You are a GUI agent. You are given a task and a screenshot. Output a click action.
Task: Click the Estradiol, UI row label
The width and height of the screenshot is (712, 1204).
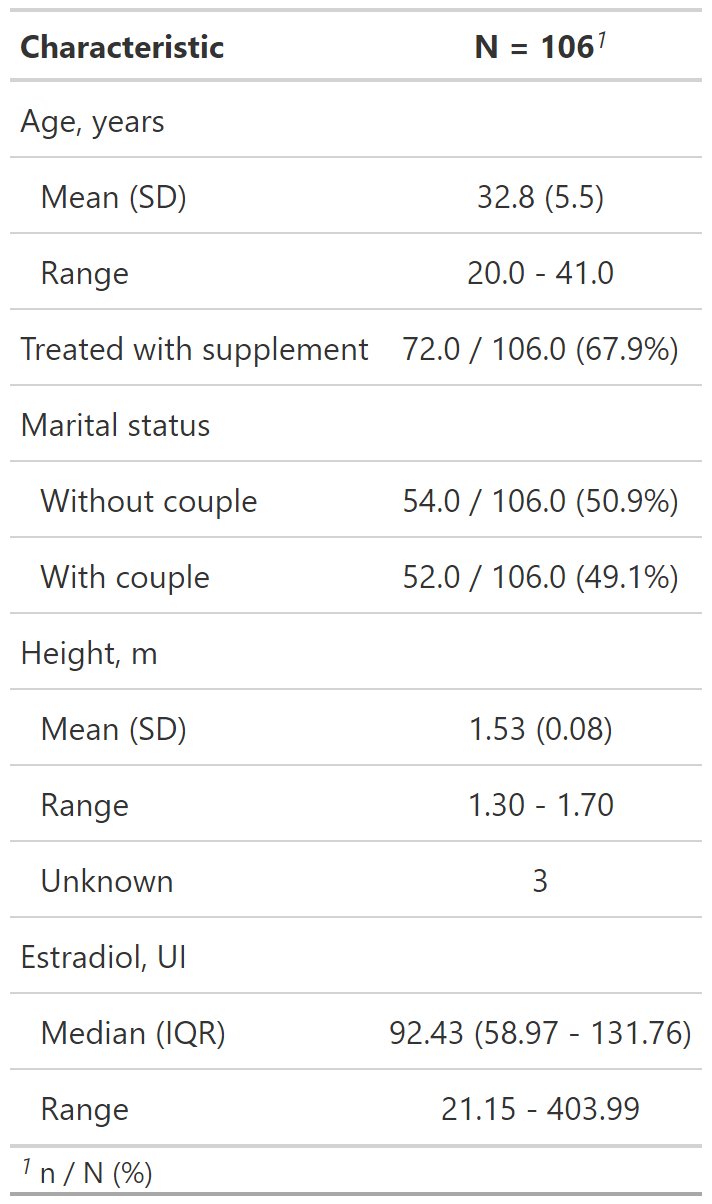pos(104,958)
